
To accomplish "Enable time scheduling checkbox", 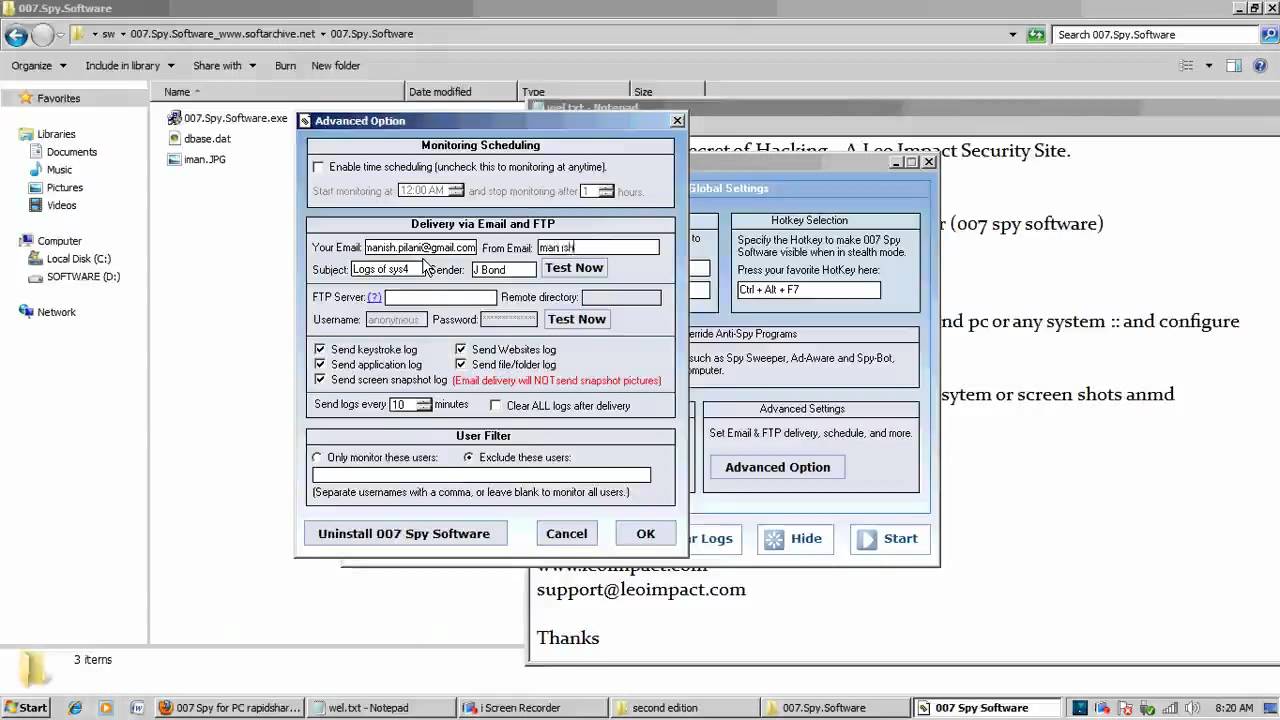I will (x=319, y=167).
